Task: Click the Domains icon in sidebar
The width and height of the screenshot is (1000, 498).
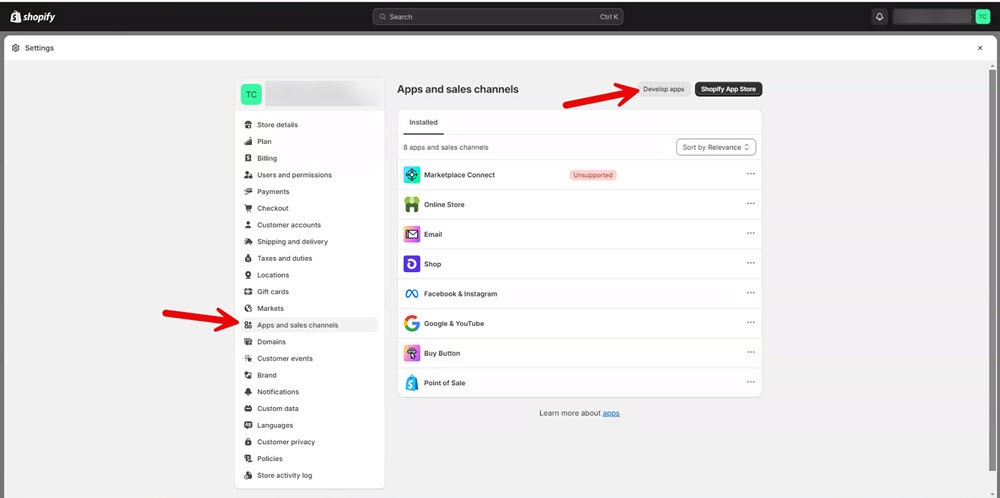Action: click(249, 342)
